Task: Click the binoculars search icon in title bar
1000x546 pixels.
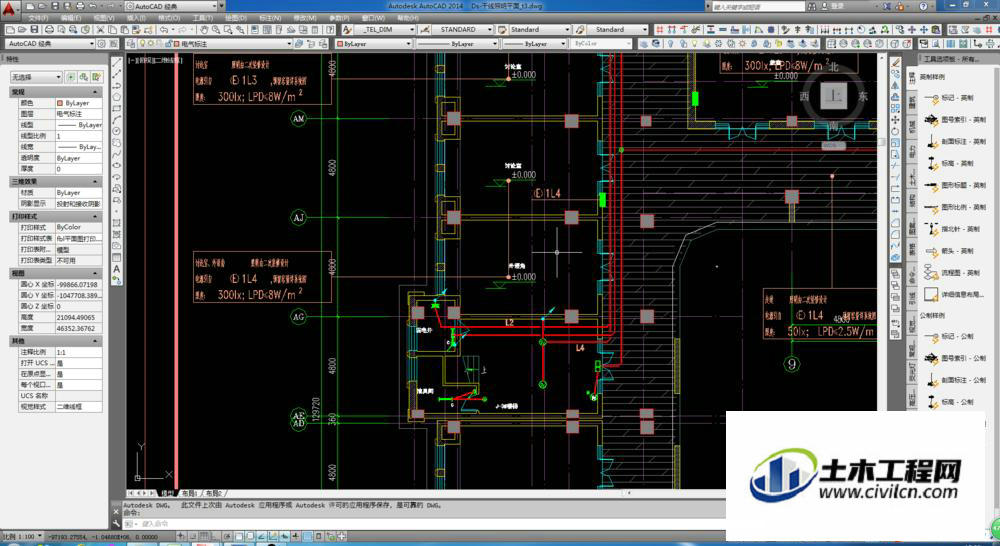Action: (x=812, y=6)
